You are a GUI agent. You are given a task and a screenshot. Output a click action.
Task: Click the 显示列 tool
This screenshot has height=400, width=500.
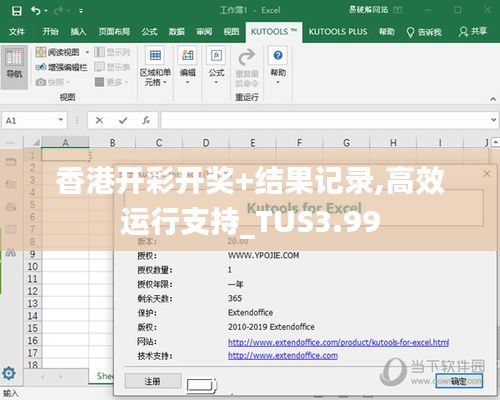112,52
